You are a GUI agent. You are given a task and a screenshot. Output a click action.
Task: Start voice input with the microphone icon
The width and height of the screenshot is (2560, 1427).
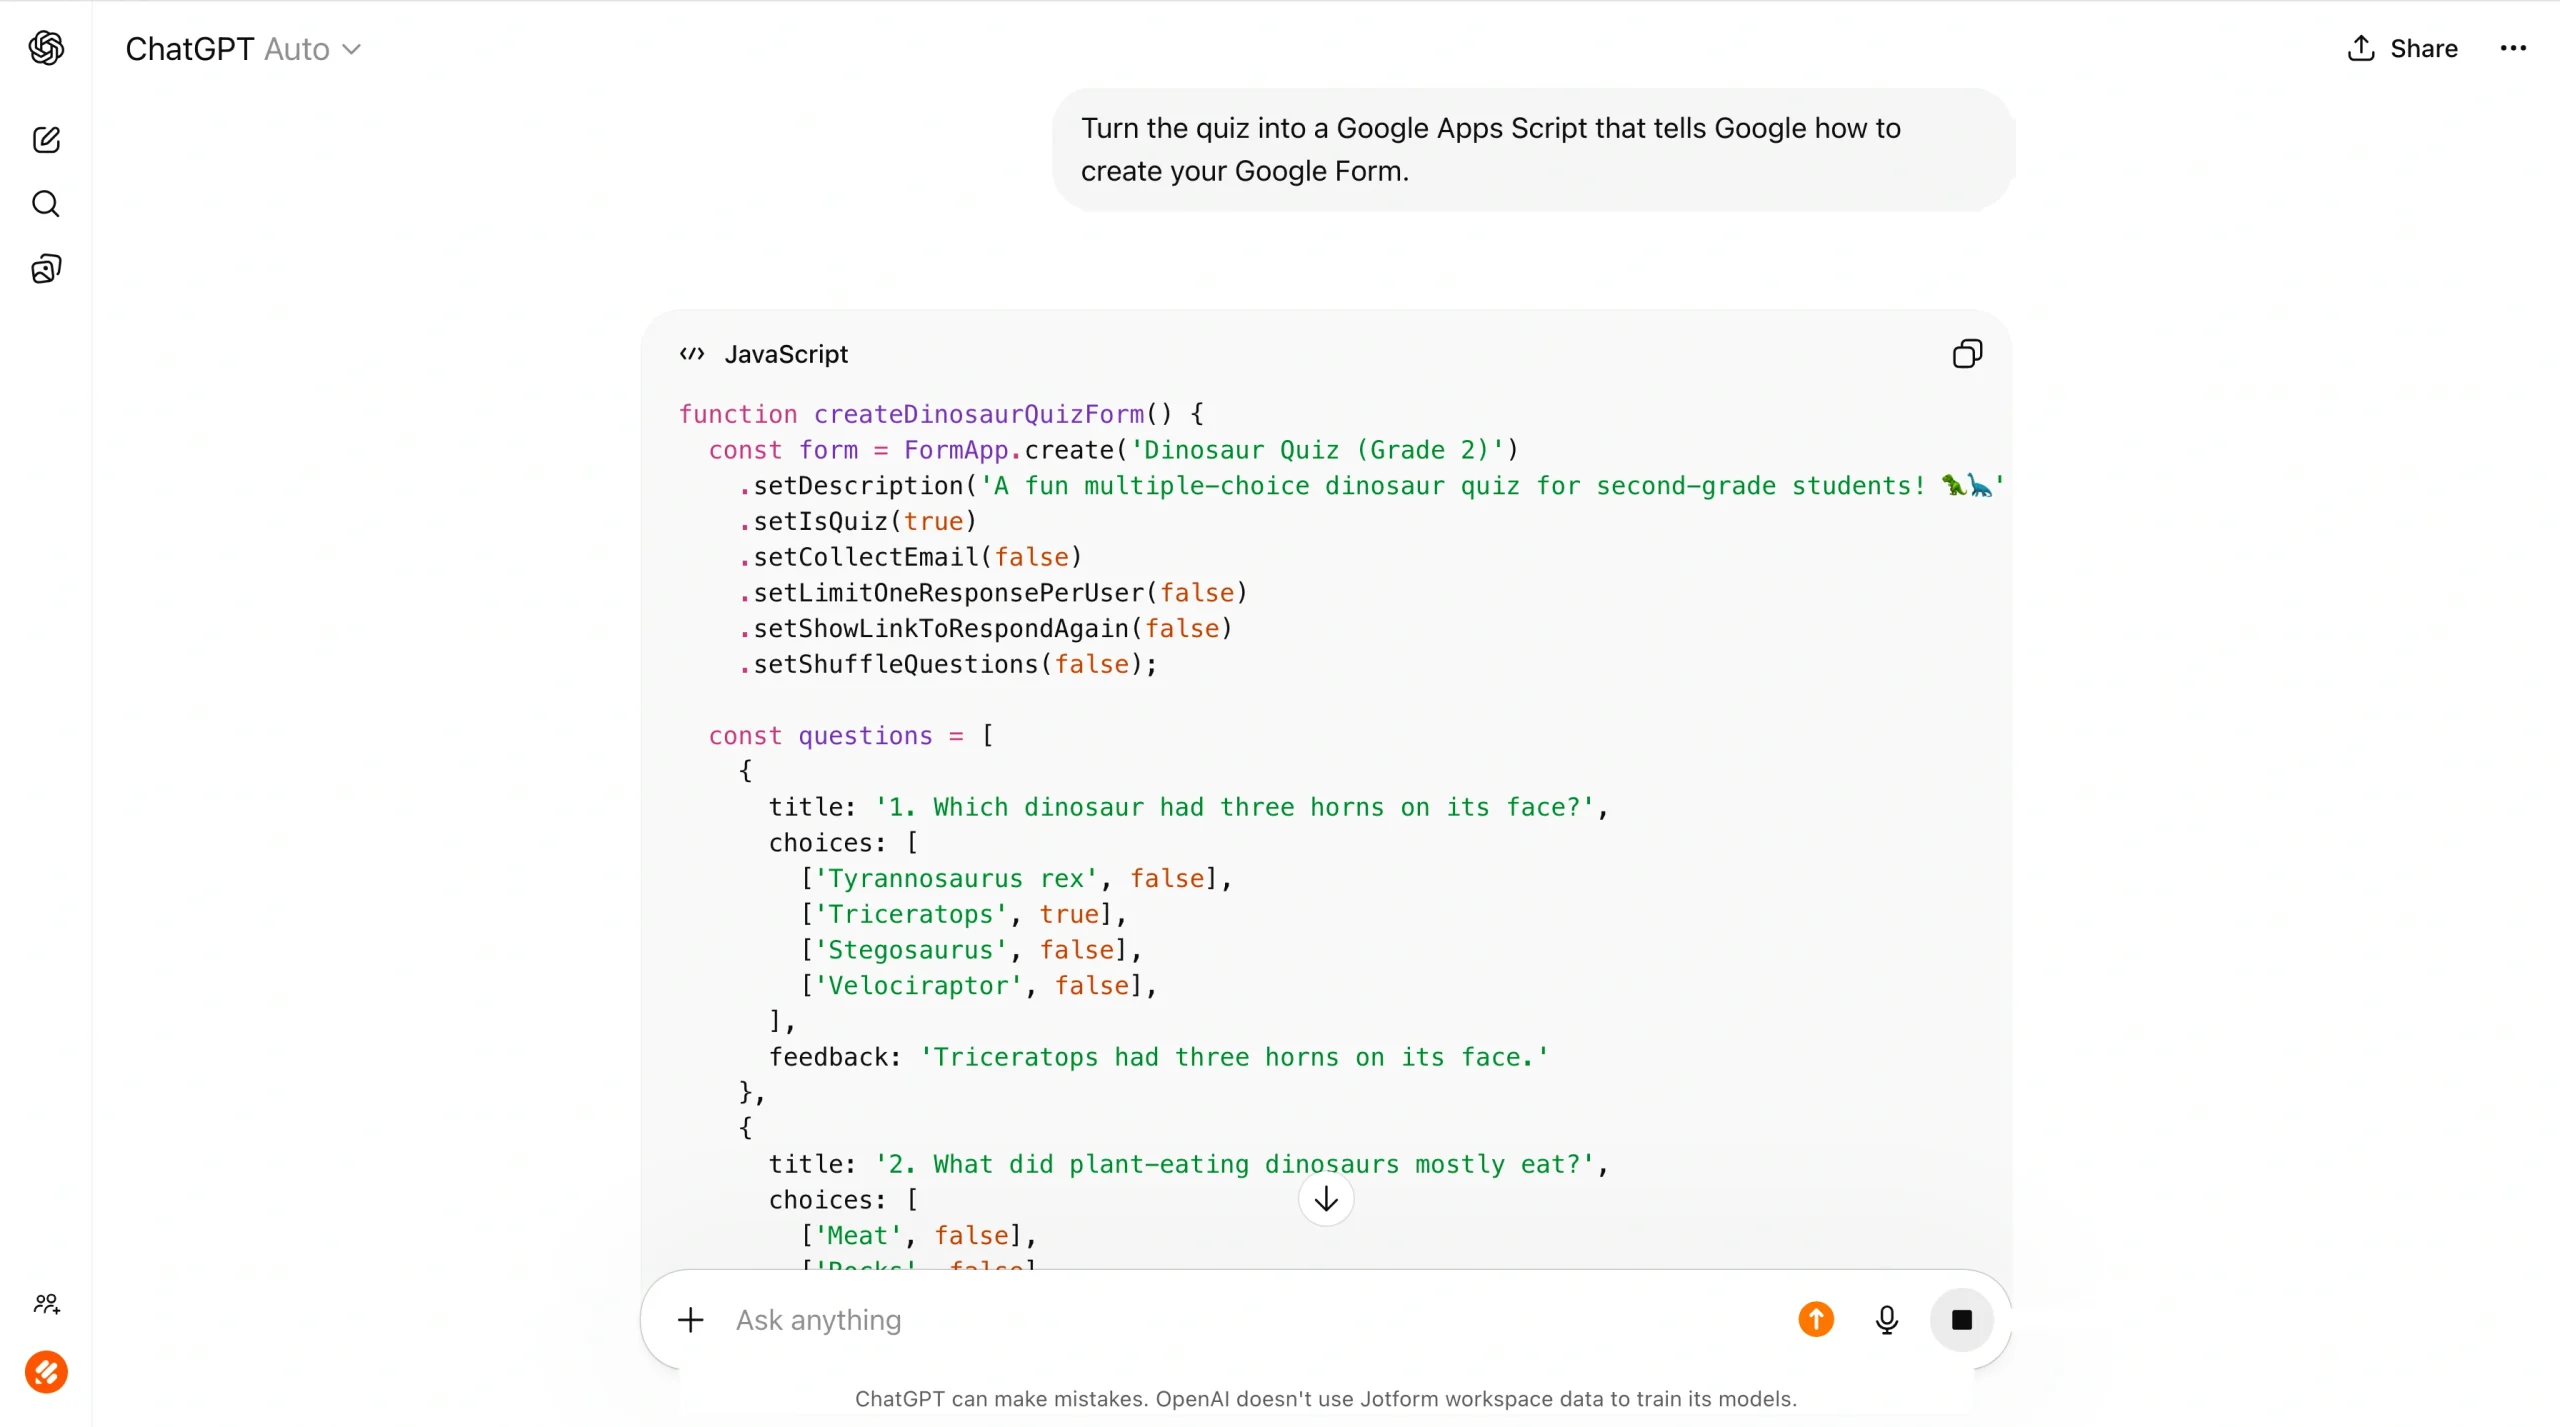1886,1318
